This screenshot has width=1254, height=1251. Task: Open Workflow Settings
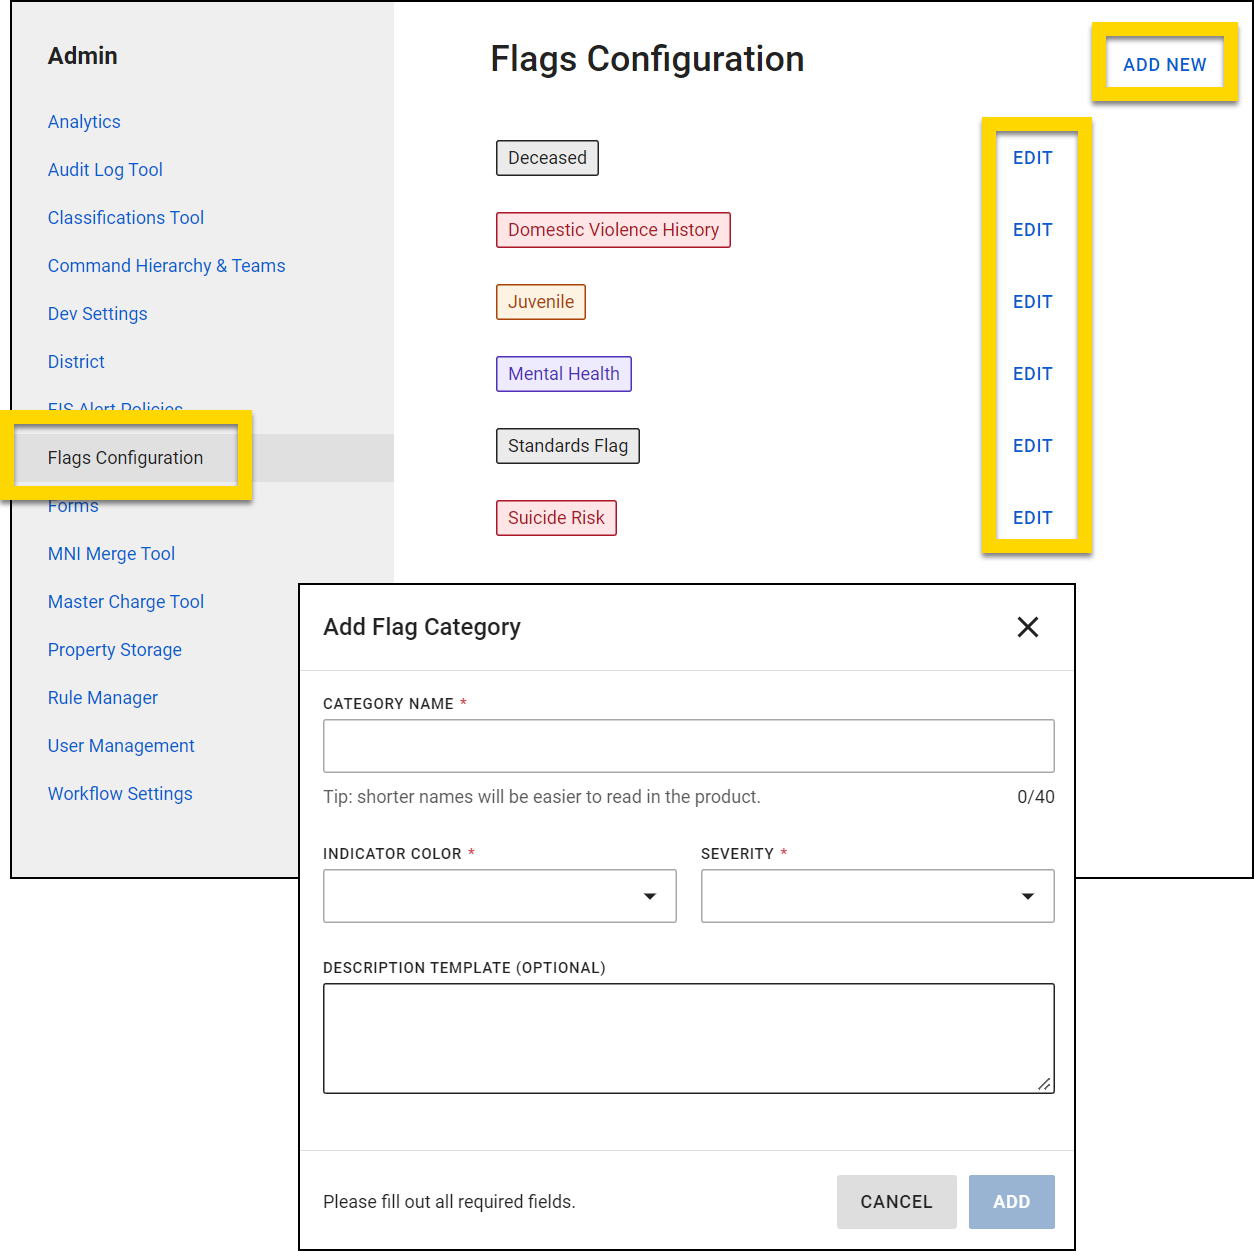(120, 793)
